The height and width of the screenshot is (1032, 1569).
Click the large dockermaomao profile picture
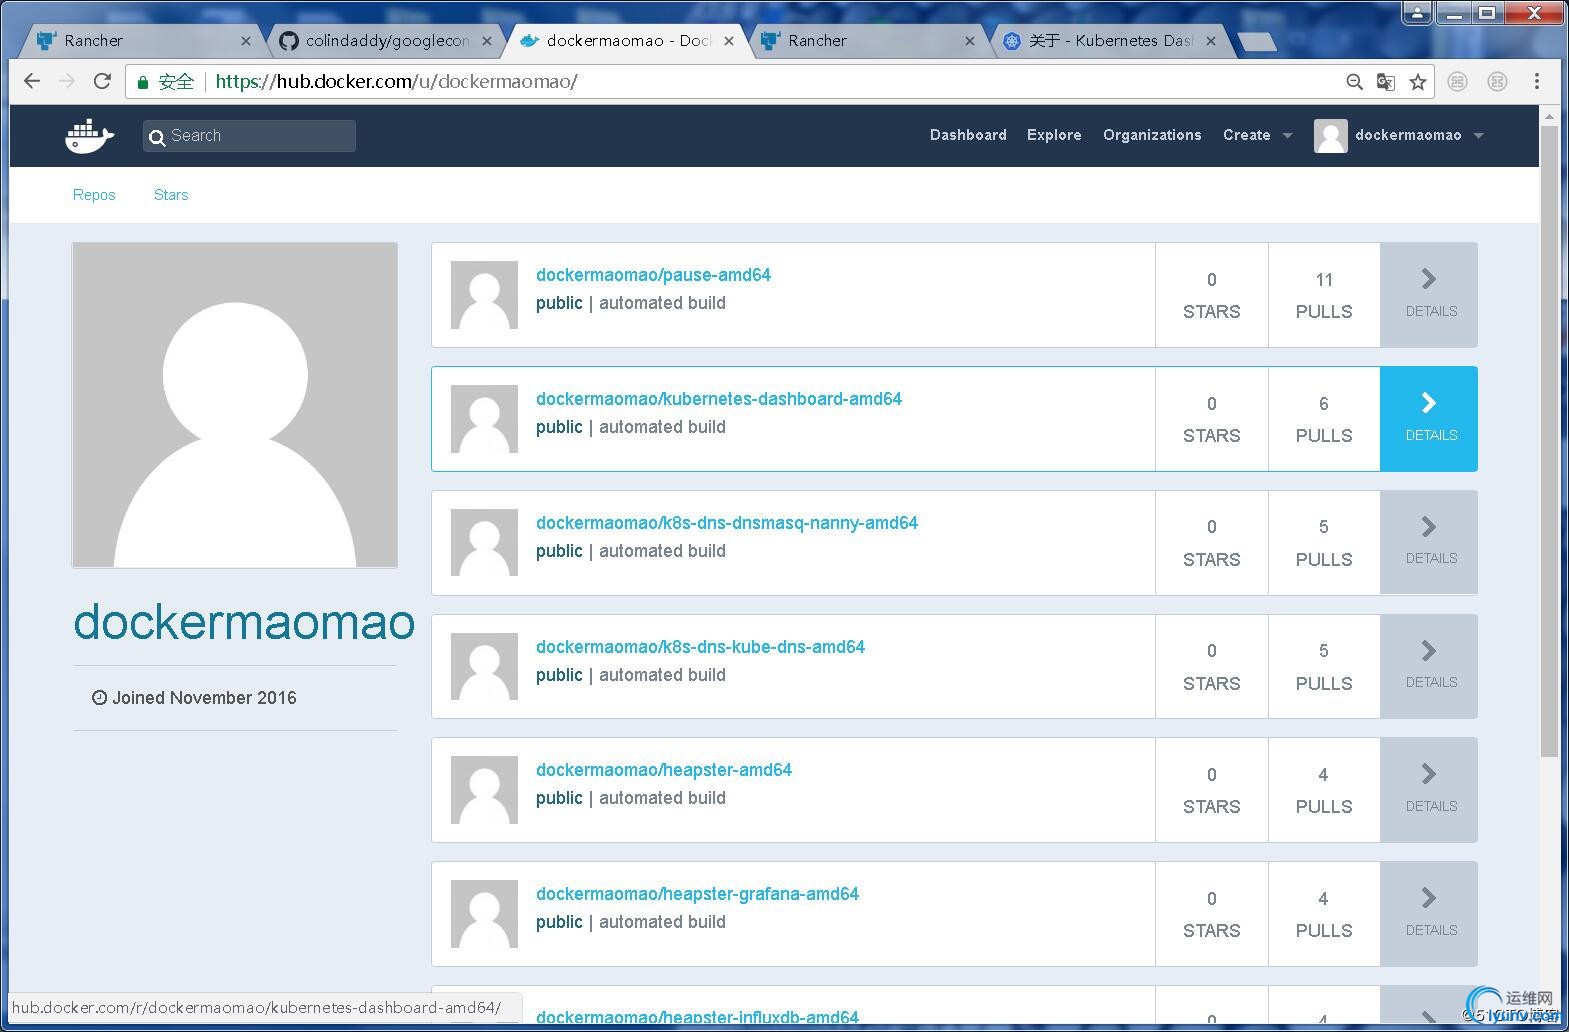[235, 405]
